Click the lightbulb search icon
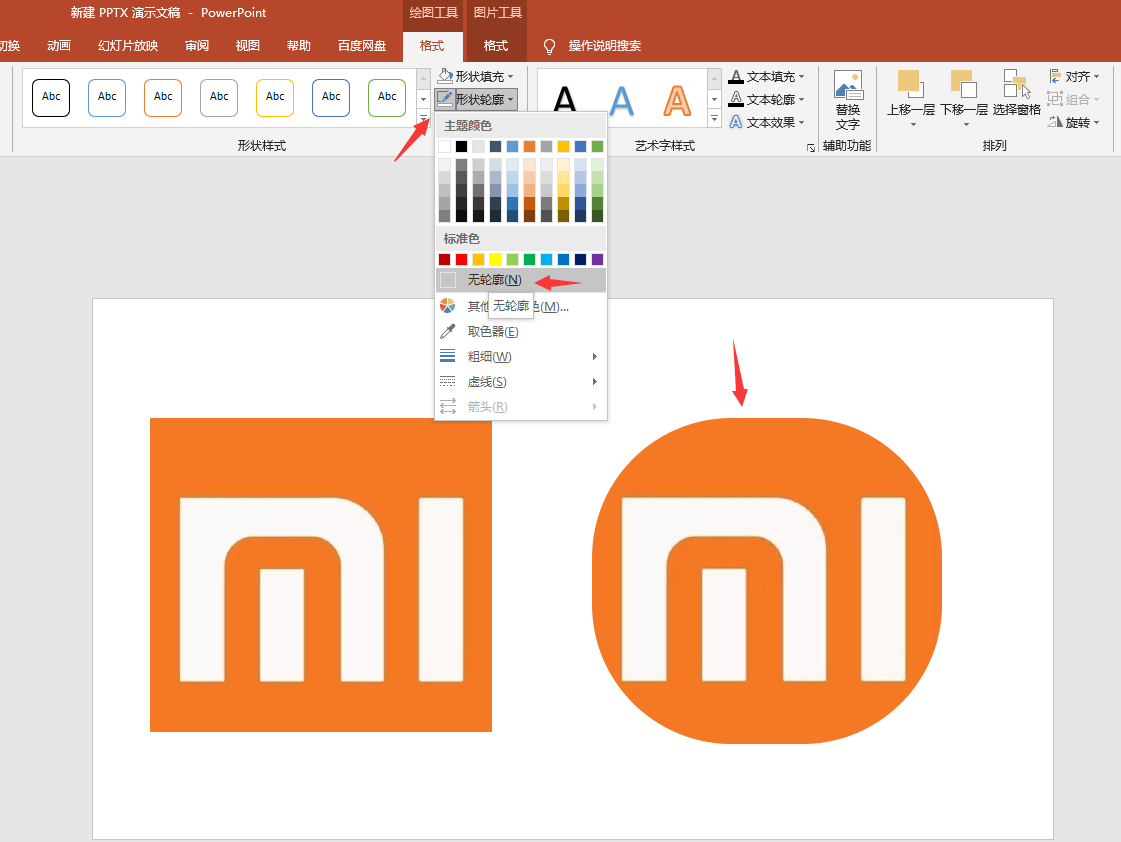 pyautogui.click(x=549, y=46)
